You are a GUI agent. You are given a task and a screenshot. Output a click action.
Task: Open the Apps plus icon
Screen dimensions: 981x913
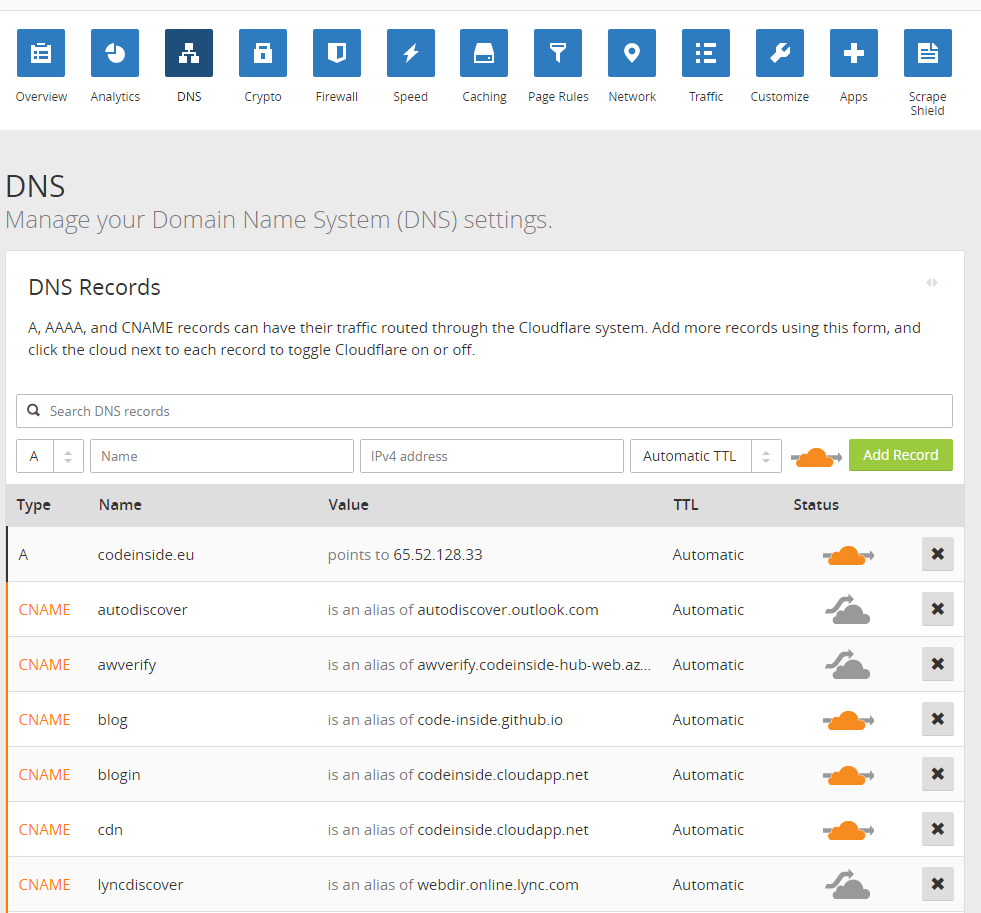tap(853, 53)
